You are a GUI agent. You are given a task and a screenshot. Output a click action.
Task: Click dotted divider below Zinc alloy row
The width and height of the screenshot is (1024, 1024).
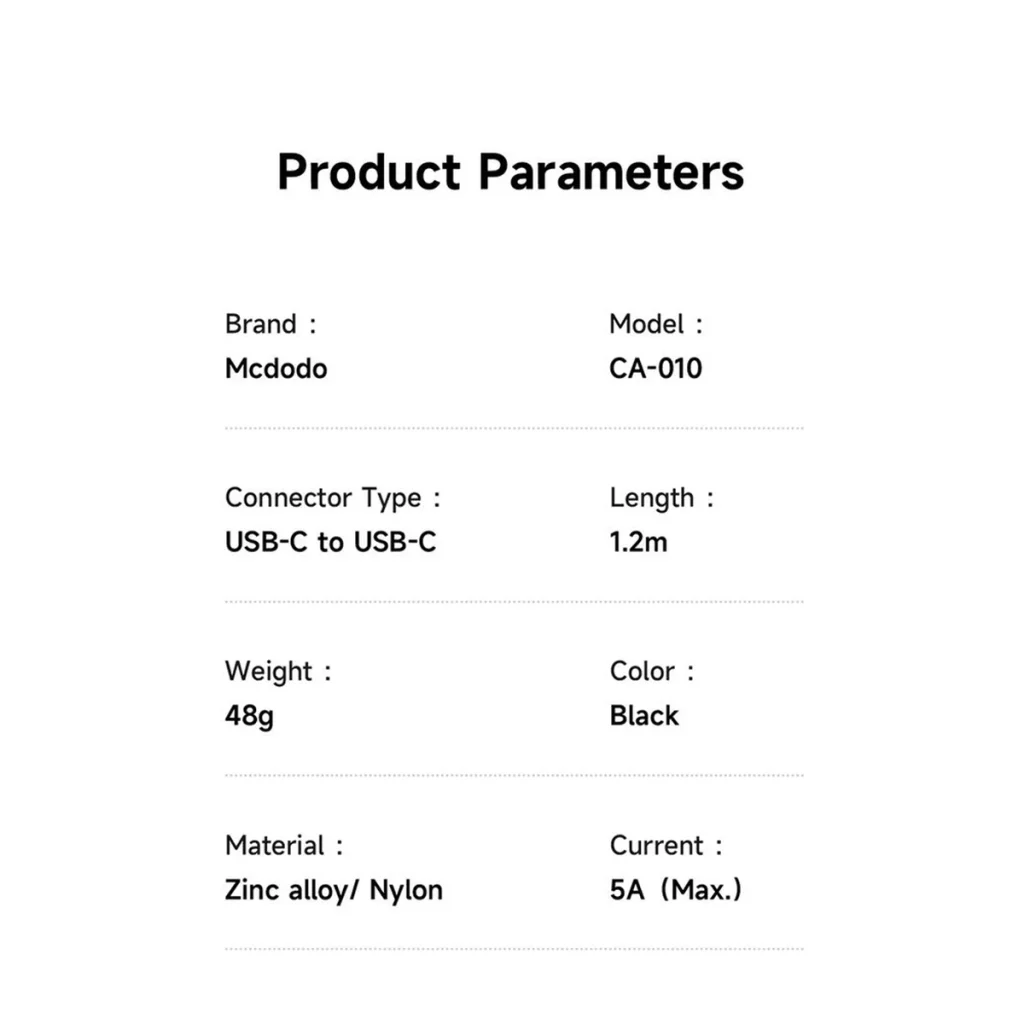[514, 950]
